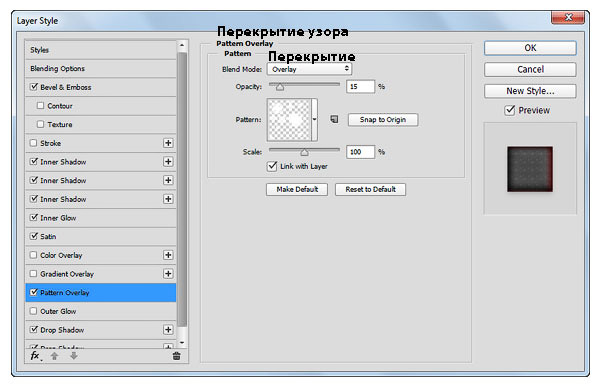The image size is (600, 387).
Task: Click the New Style... button
Action: point(530,91)
